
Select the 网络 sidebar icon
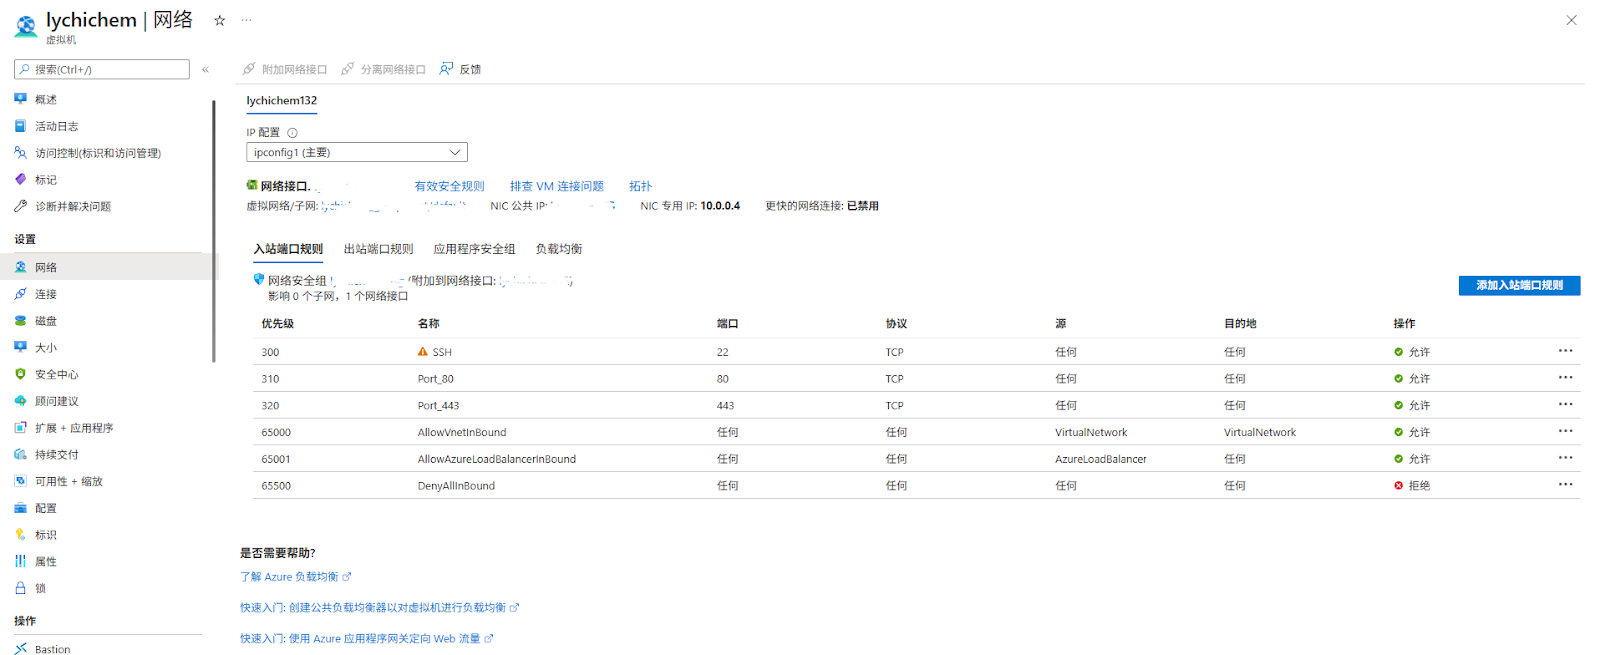click(20, 267)
